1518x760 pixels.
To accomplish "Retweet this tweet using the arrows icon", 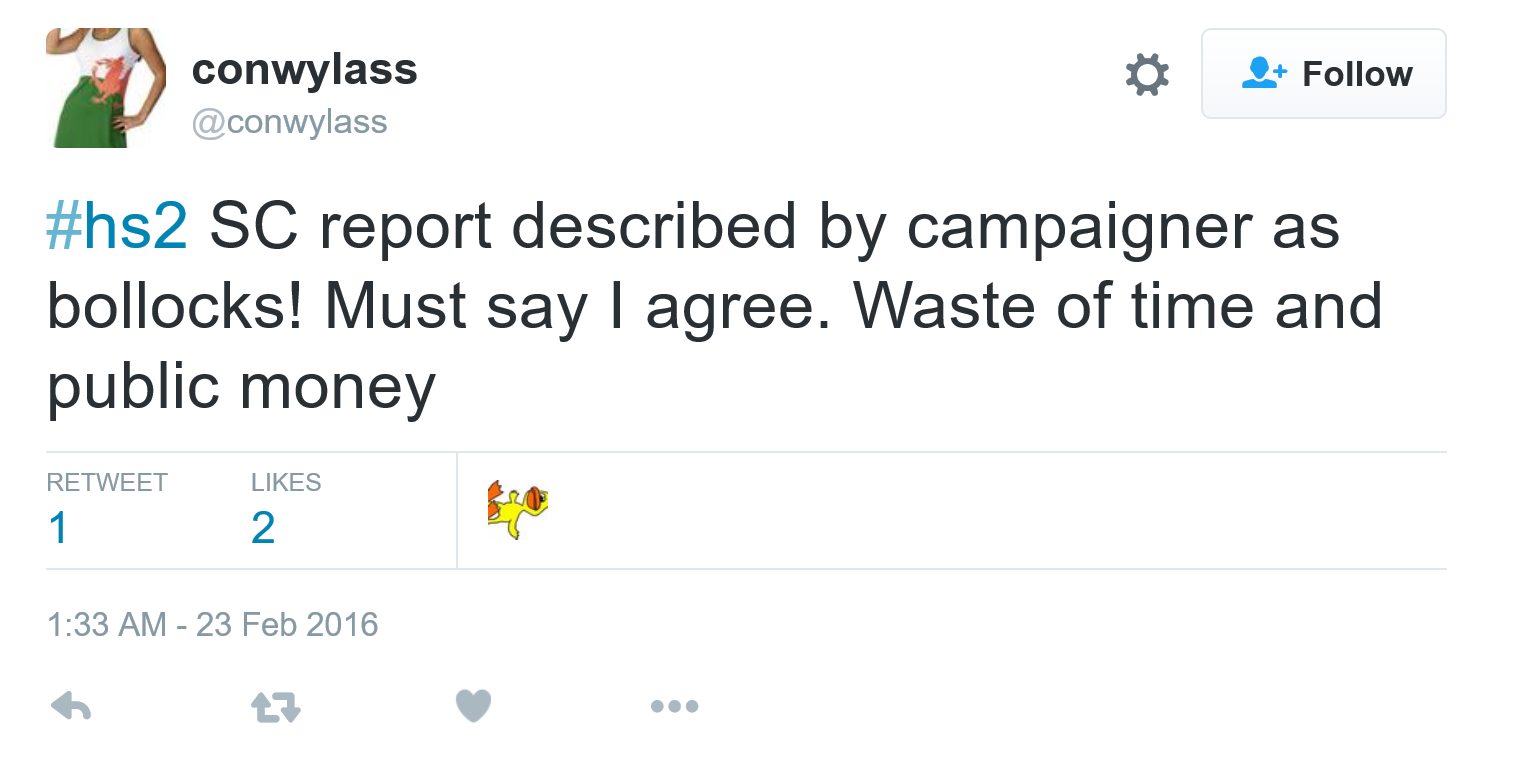I will pos(275,707).
